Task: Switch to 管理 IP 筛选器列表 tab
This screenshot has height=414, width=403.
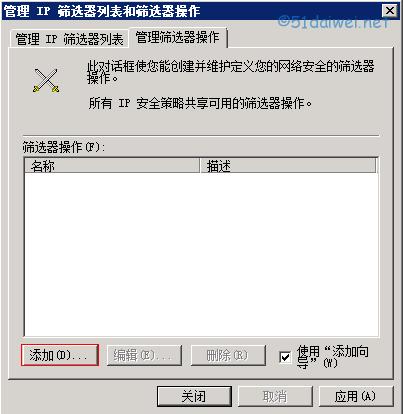Action: [69, 39]
